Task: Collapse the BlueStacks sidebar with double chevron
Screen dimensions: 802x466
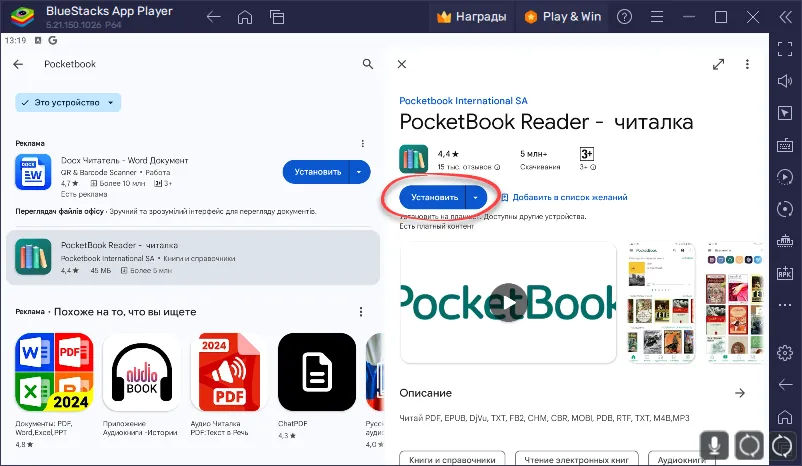Action: (786, 17)
